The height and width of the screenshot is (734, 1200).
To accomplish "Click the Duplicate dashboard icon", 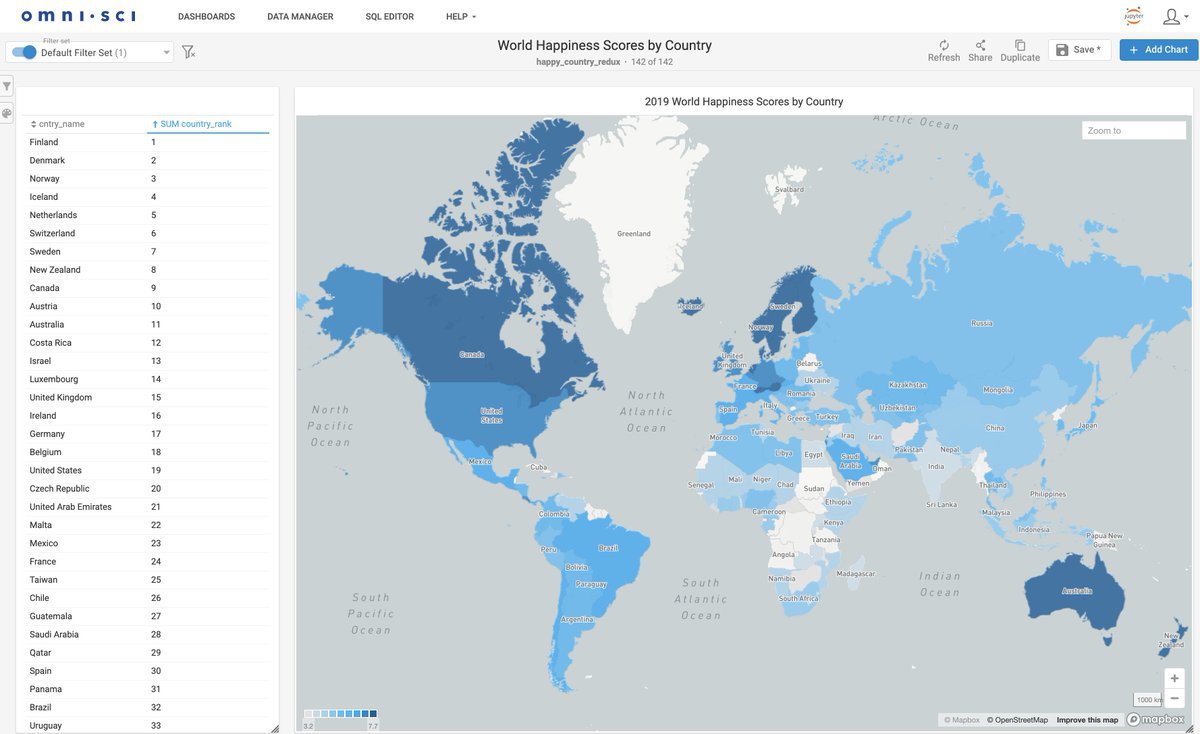I will click(1020, 45).
